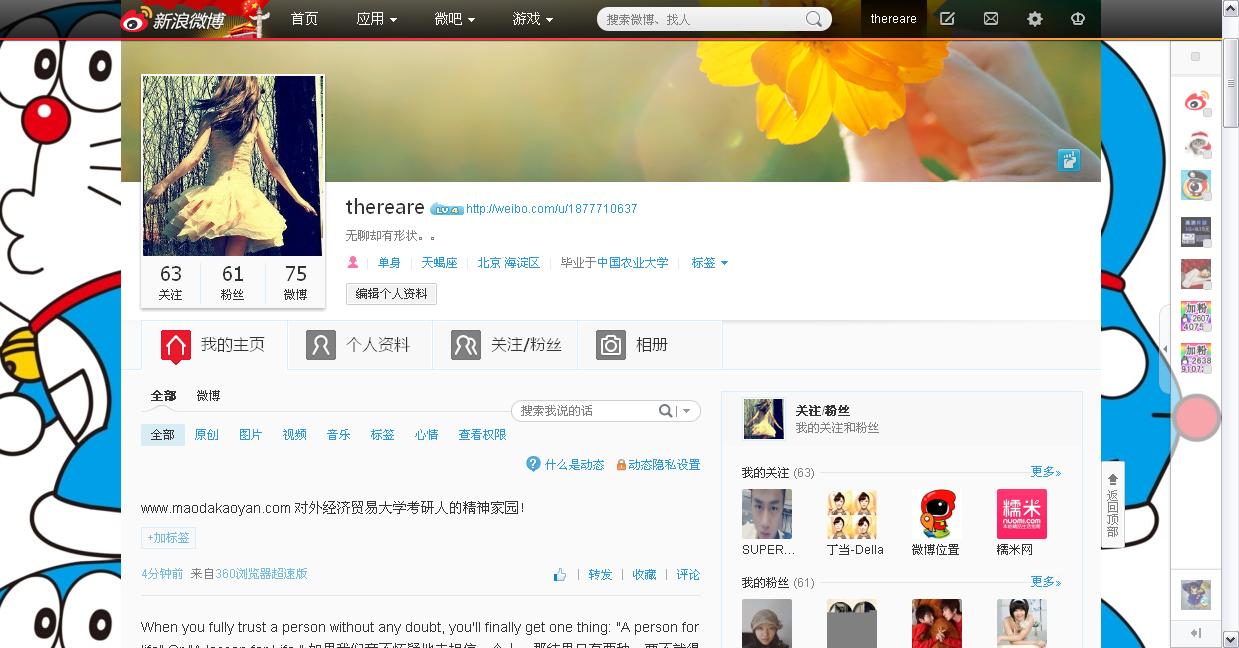Click the lock icon before 动态隐私设置

click(x=621, y=465)
